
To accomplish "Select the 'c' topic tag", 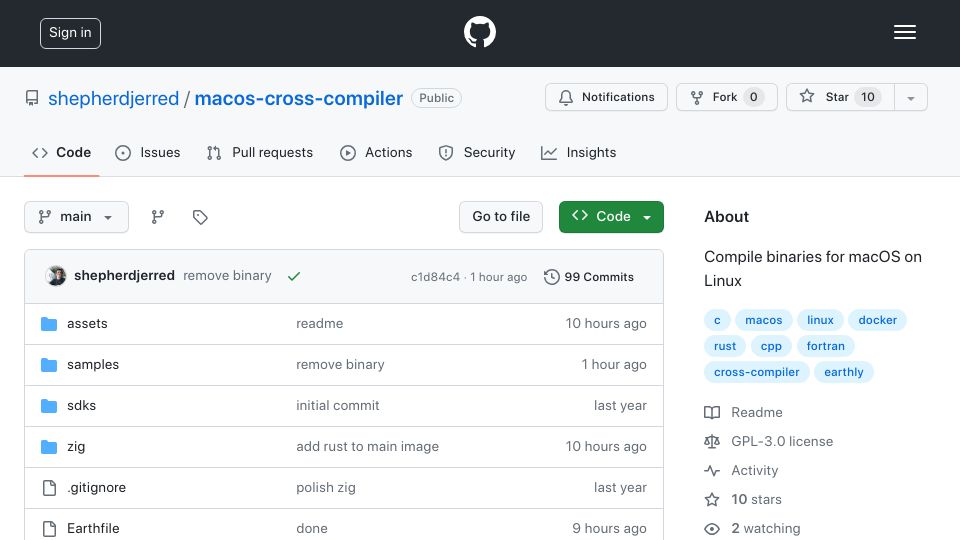I will pyautogui.click(x=717, y=320).
